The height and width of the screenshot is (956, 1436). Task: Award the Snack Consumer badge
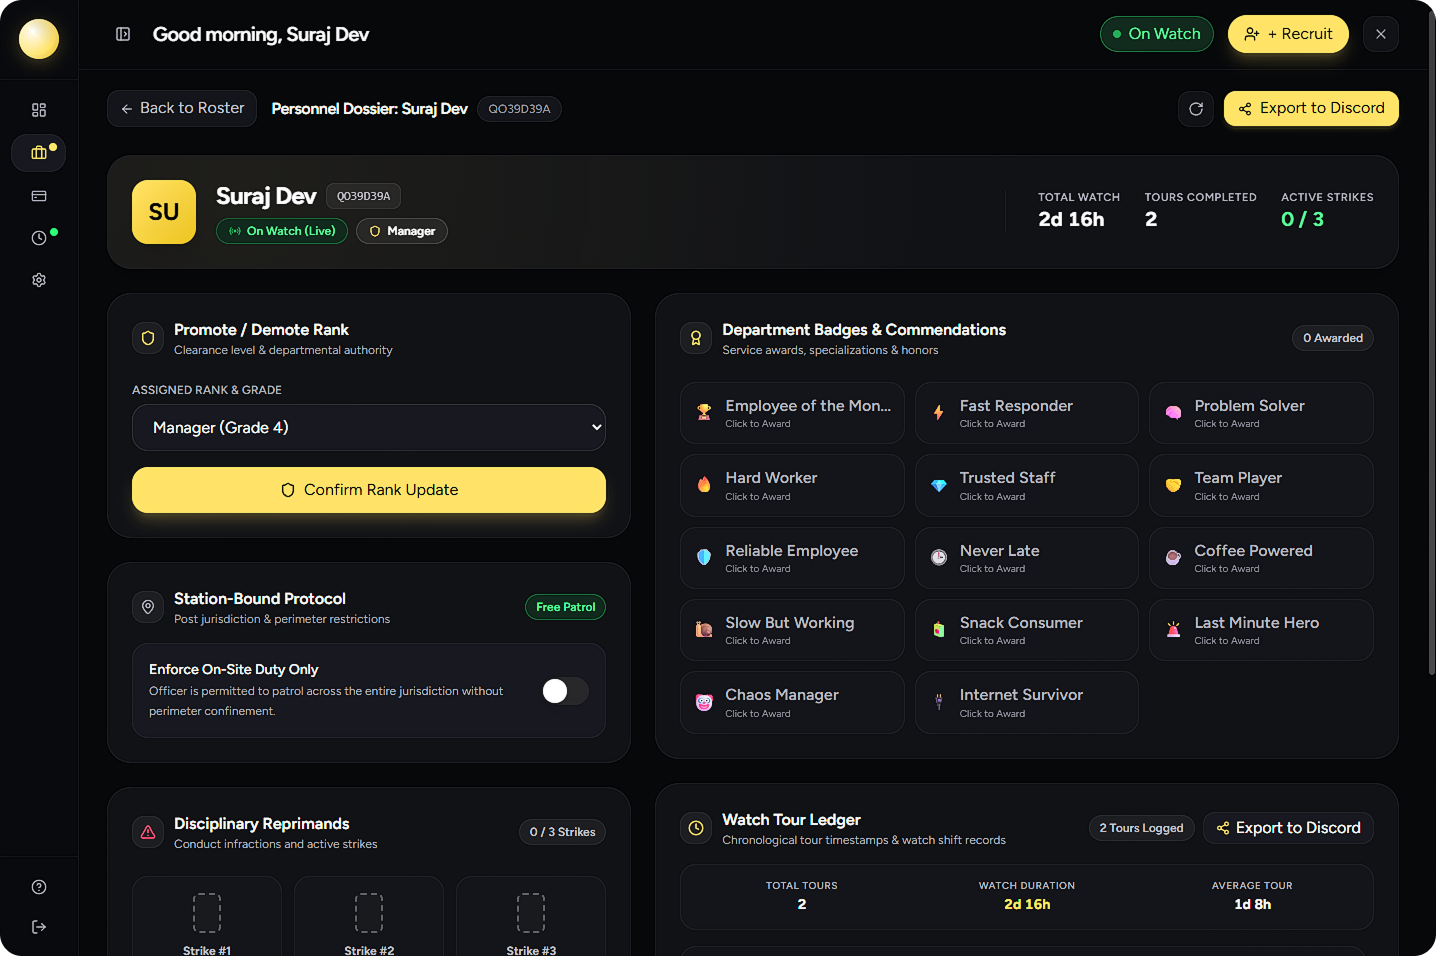(x=1027, y=630)
